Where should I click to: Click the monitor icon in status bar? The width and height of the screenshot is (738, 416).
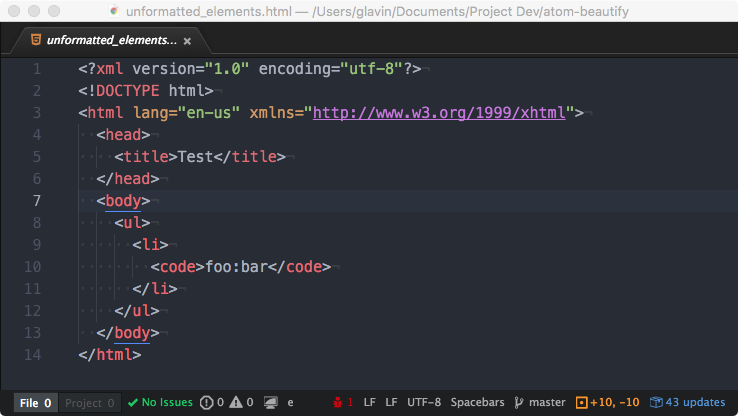271,402
